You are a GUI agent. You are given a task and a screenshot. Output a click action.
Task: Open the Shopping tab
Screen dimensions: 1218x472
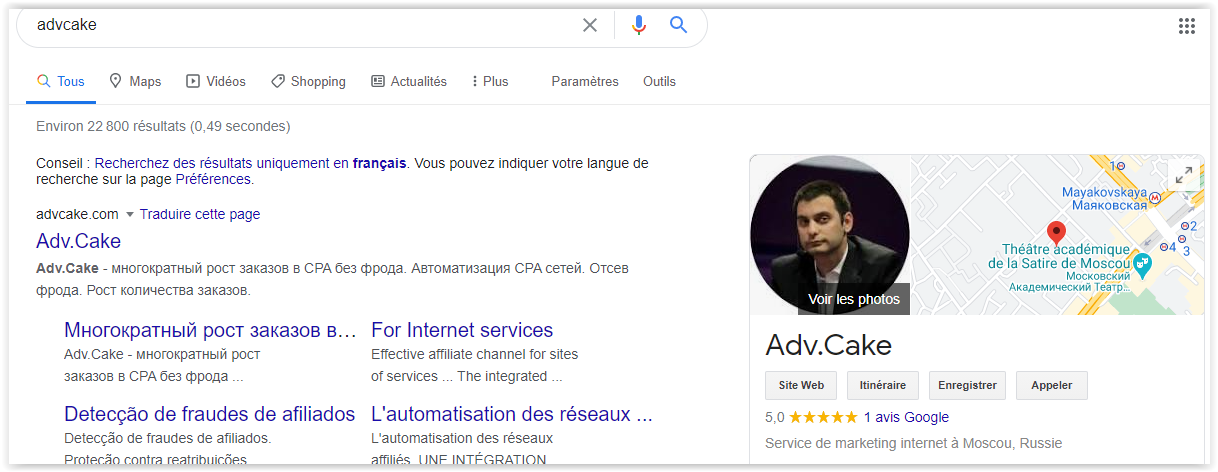tap(308, 81)
